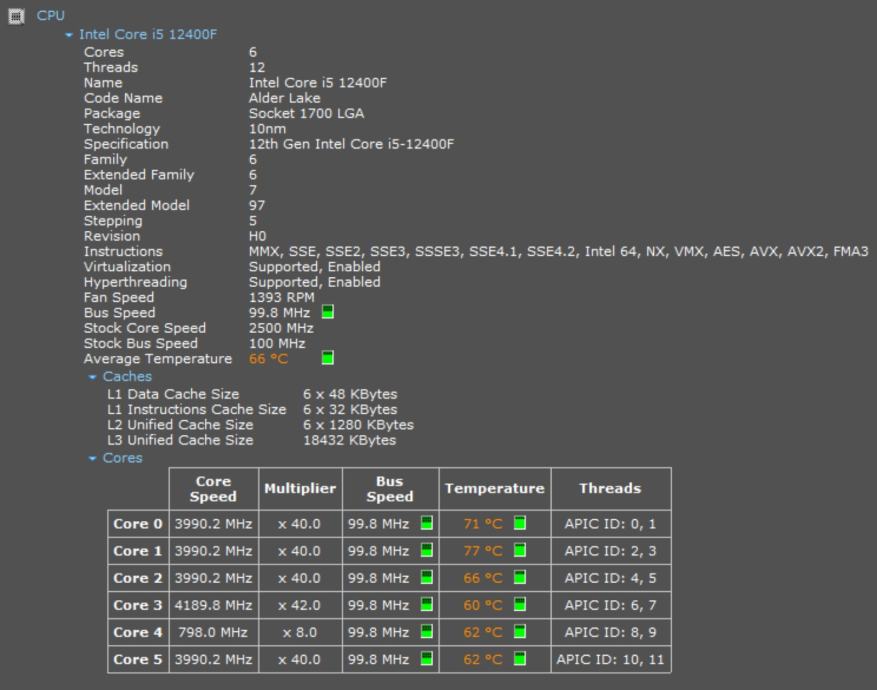
Task: Click the Extended Model value 97
Action: pyautogui.click(x=257, y=206)
